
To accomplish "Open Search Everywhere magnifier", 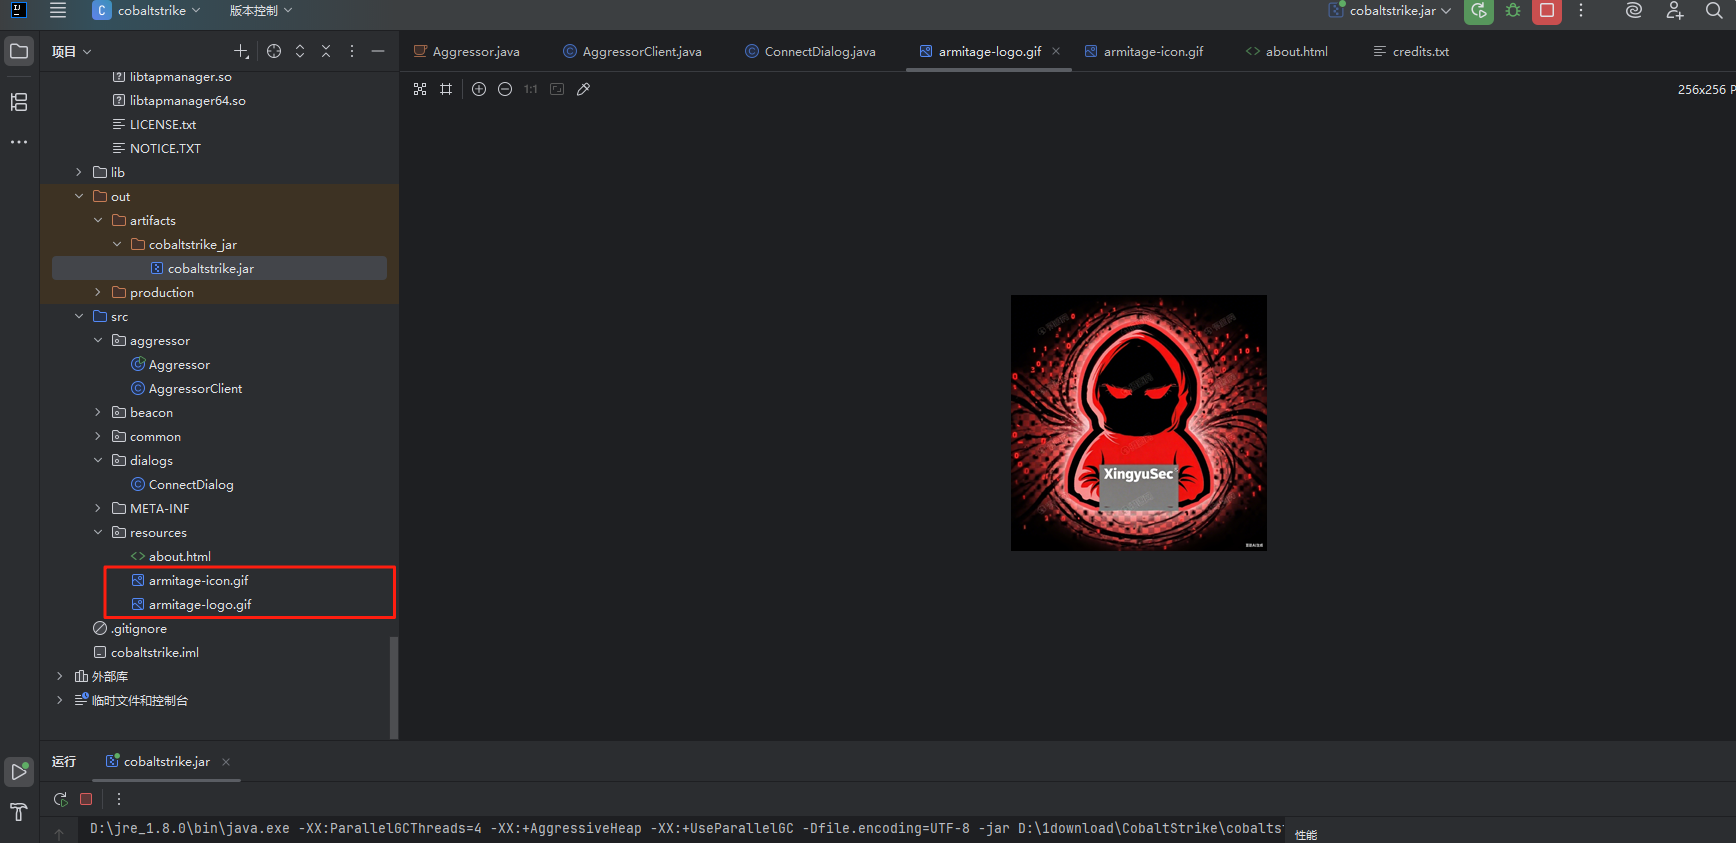I will [x=1714, y=11].
